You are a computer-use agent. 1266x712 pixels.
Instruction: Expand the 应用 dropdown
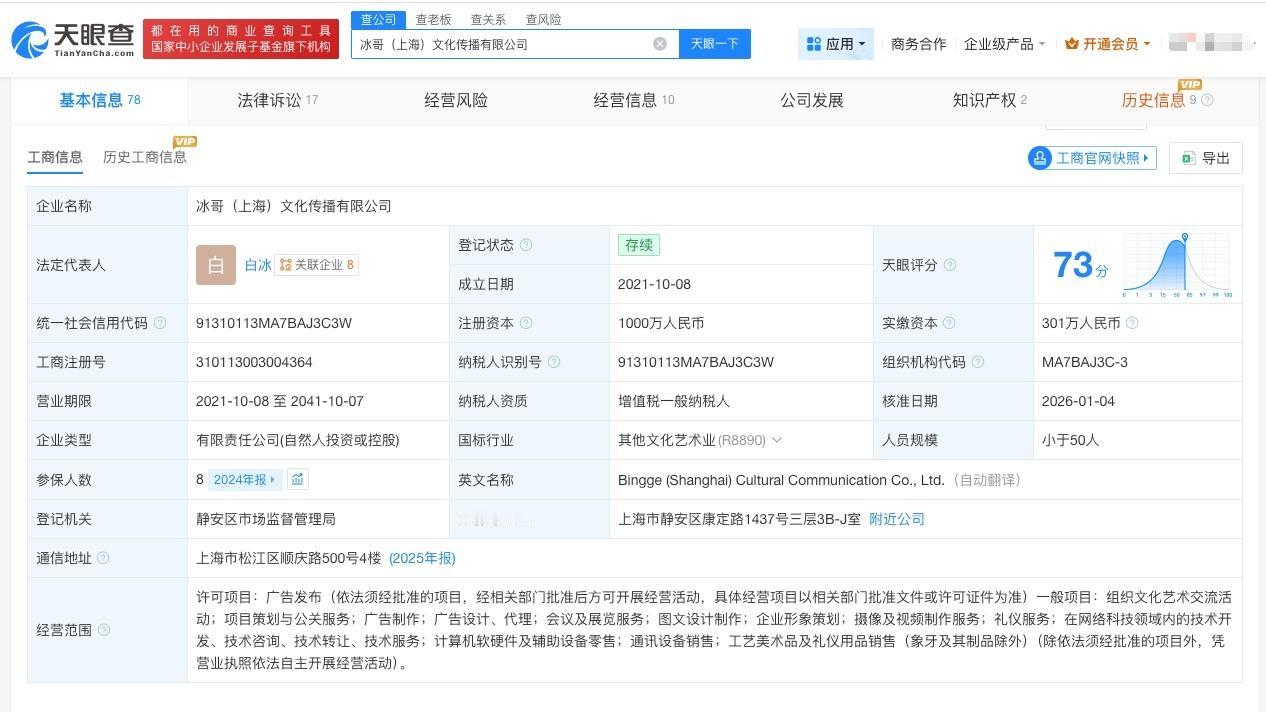pos(862,44)
